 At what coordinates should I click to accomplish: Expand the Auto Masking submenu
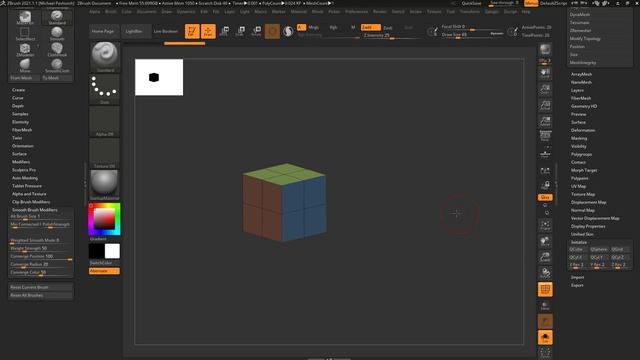click(25, 178)
